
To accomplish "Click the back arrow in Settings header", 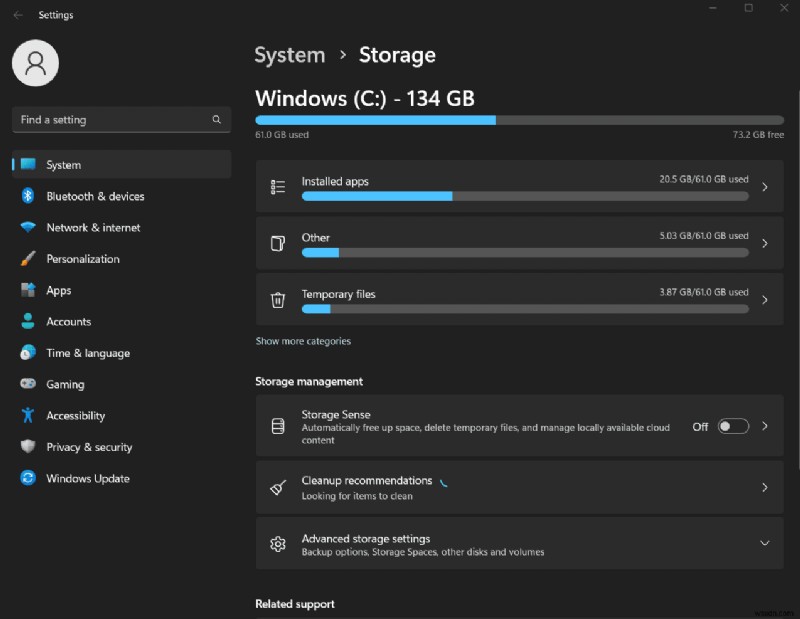I will tap(18, 15).
